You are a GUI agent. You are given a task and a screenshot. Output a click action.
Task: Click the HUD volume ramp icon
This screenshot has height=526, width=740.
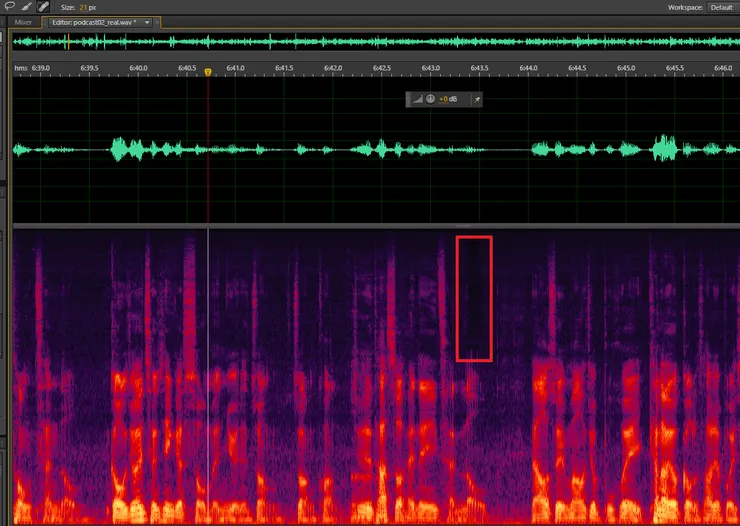pos(418,99)
